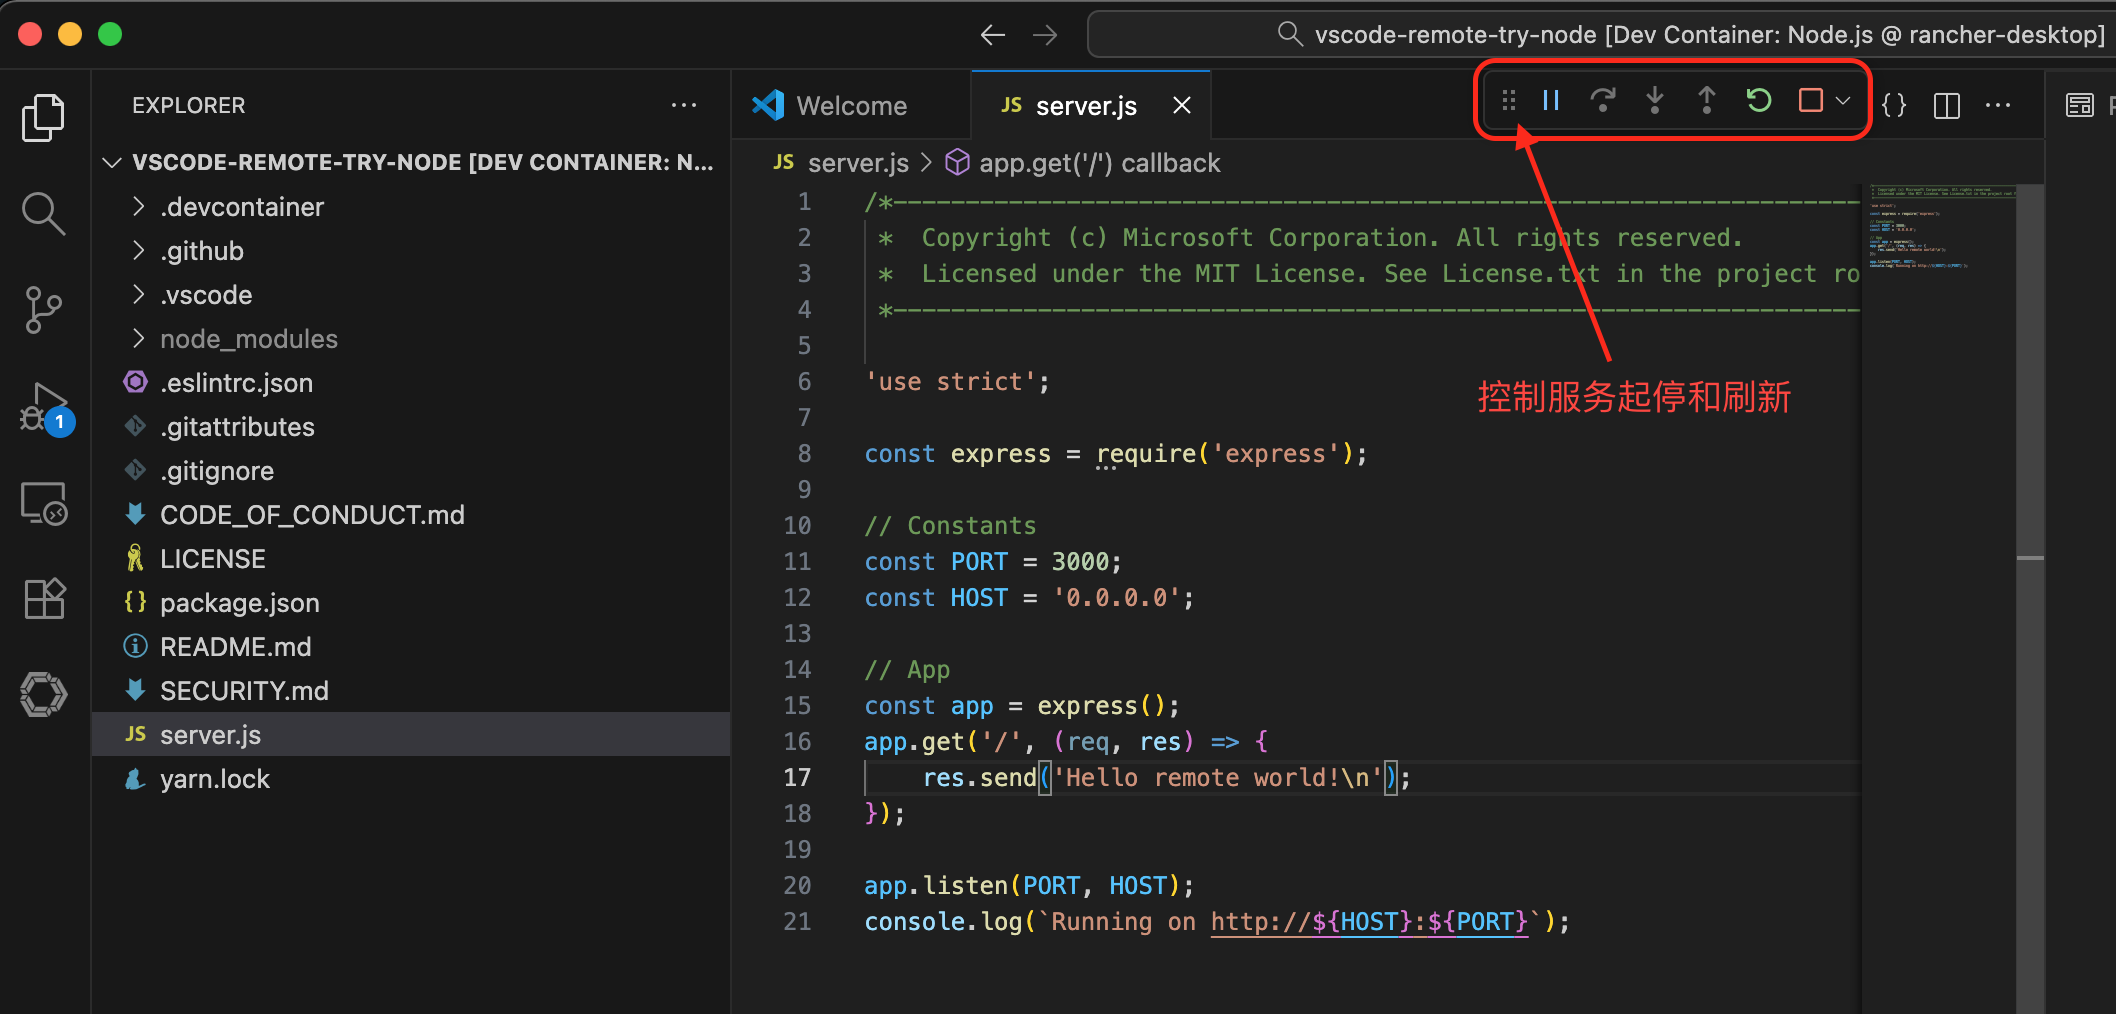Click the debug Step Into button
The image size is (2116, 1014).
(1655, 101)
